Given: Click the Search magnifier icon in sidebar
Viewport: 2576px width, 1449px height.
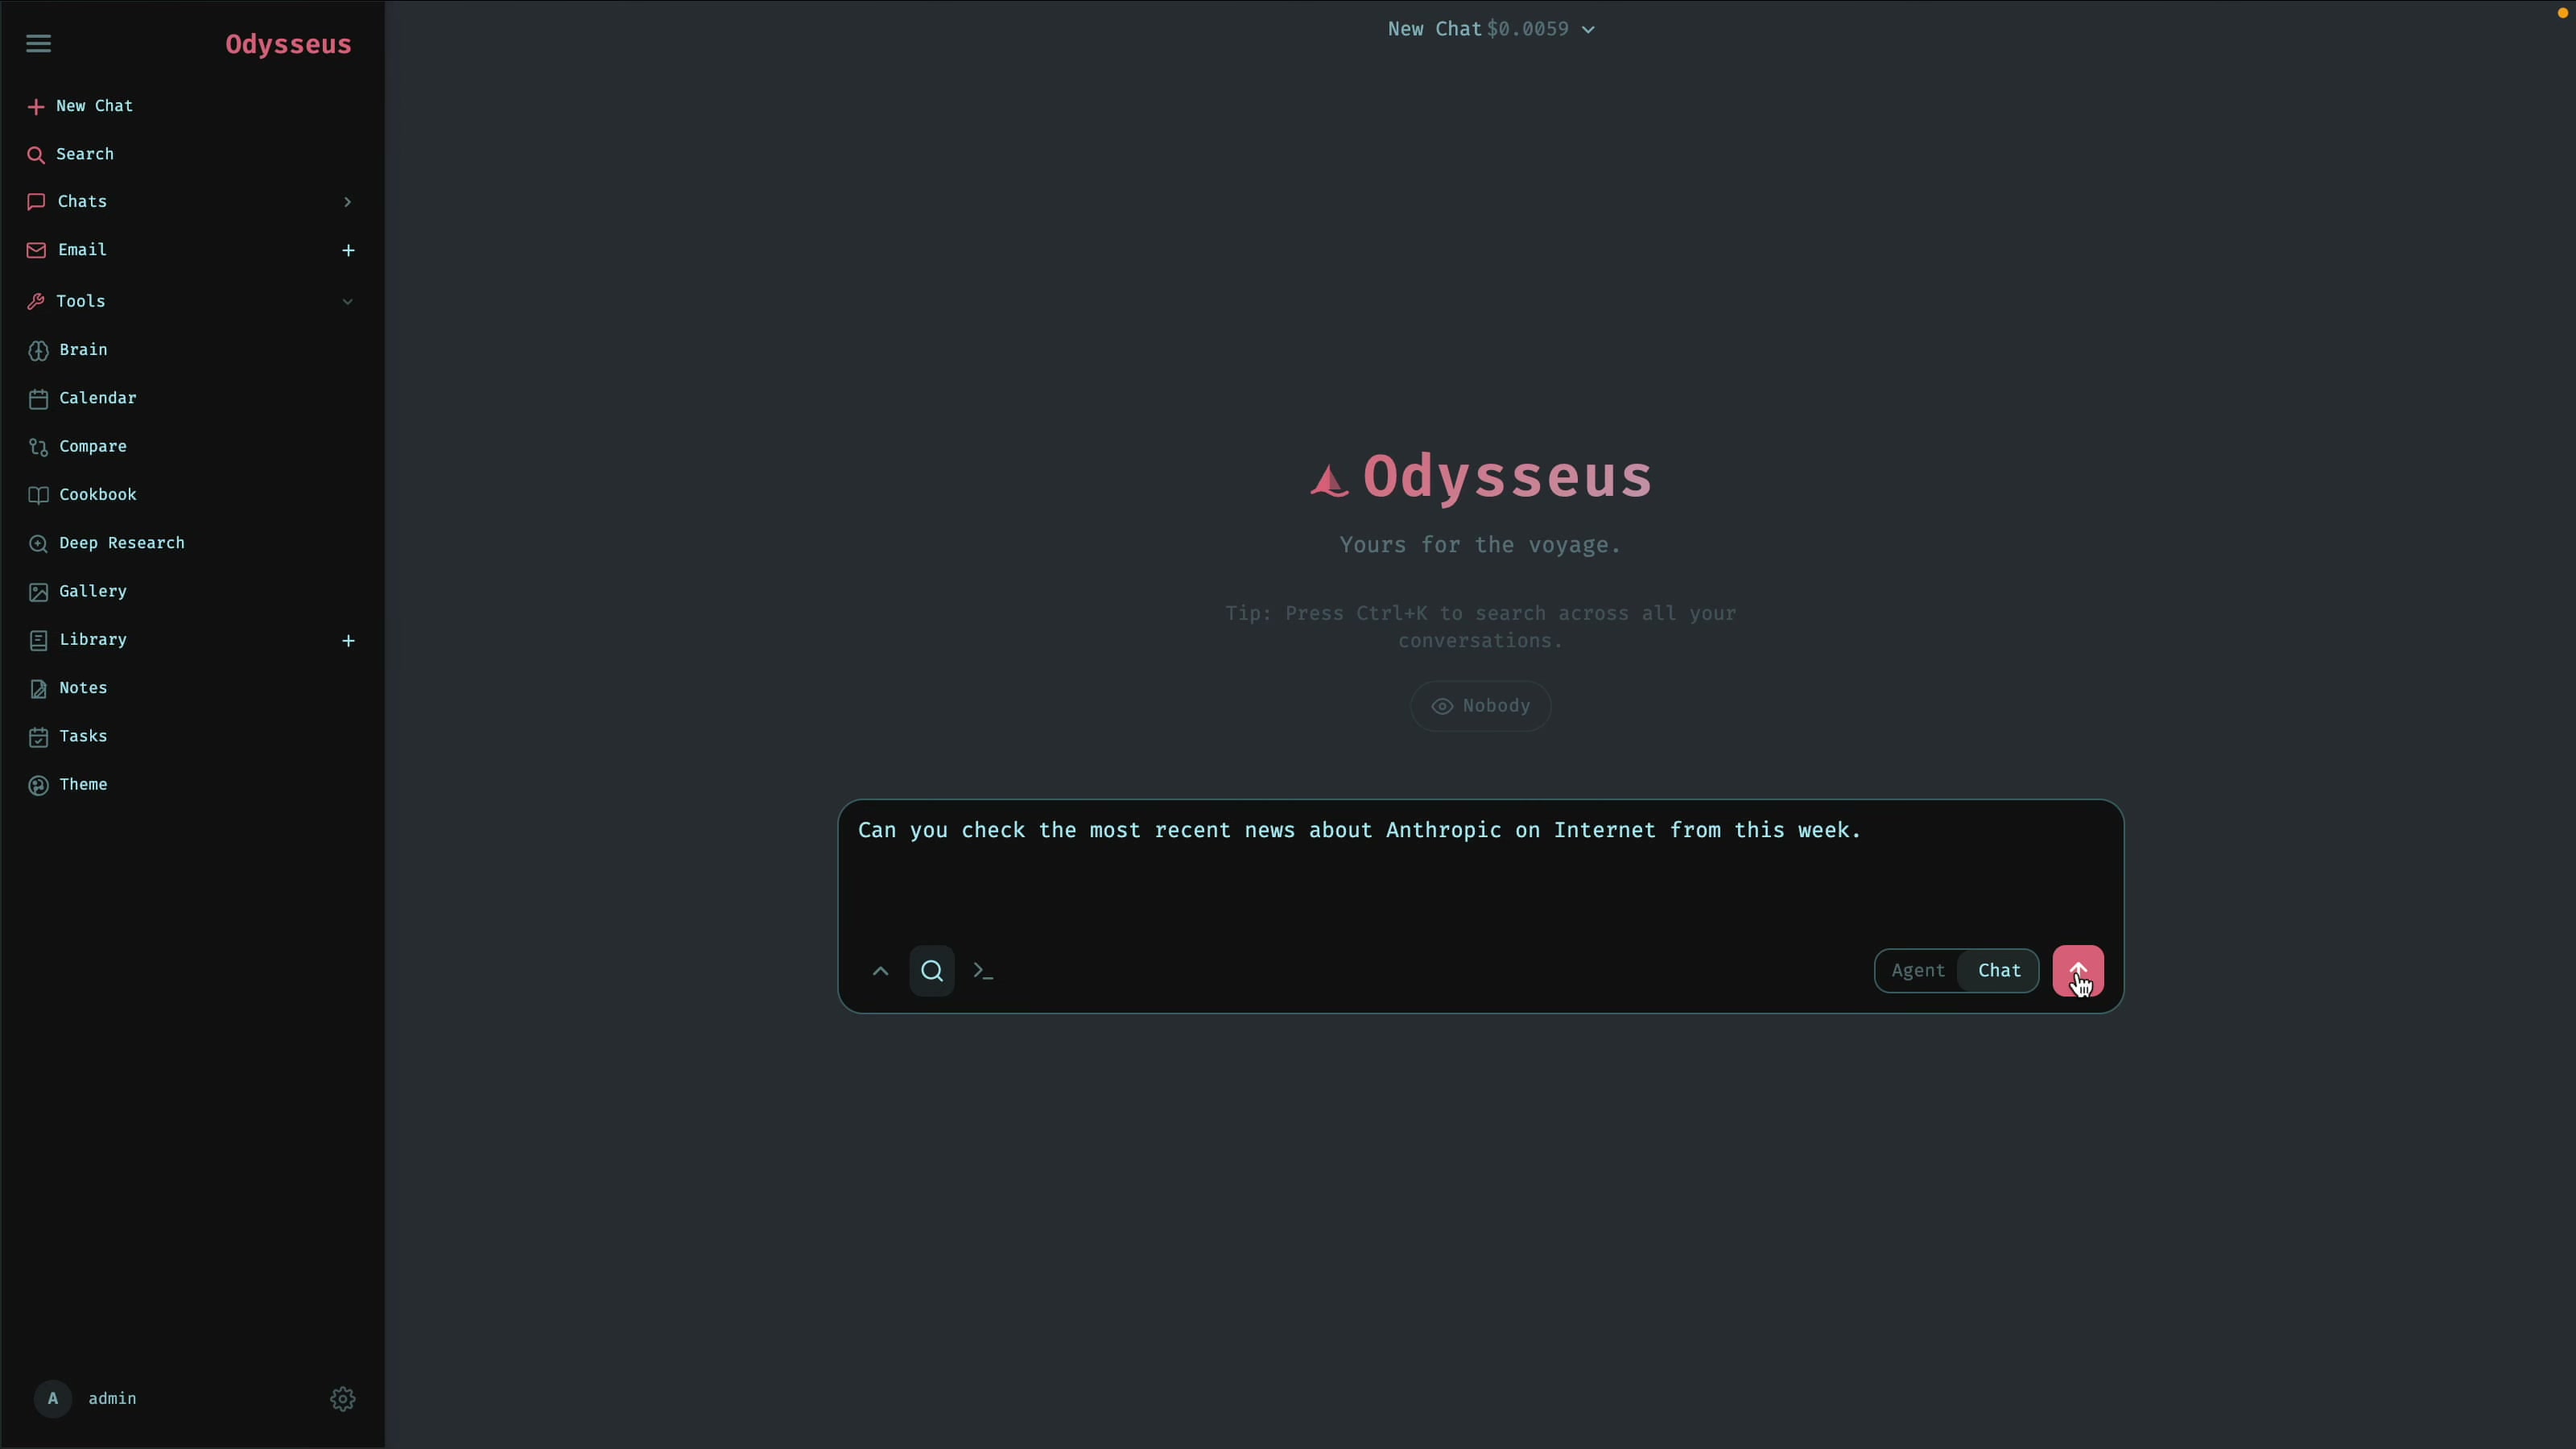Looking at the screenshot, I should point(36,155).
